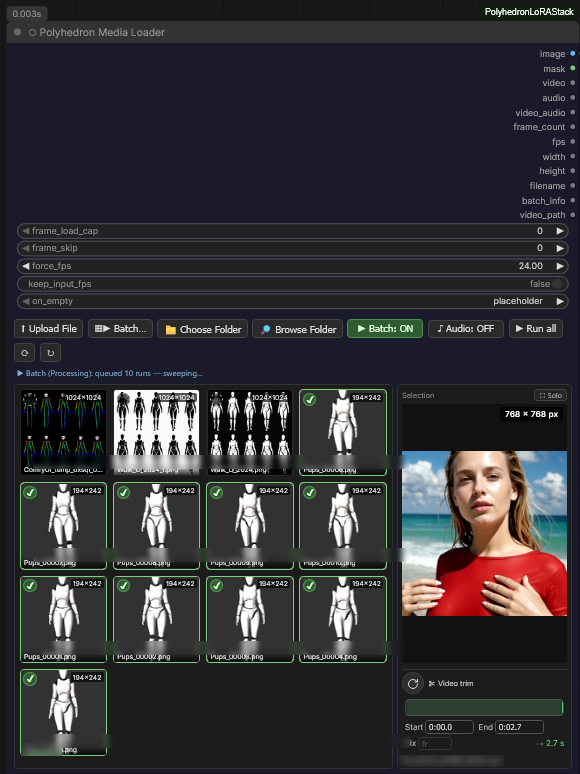The width and height of the screenshot is (580, 774).
Task: Toggle the keep_input_fps switch
Action: point(557,283)
